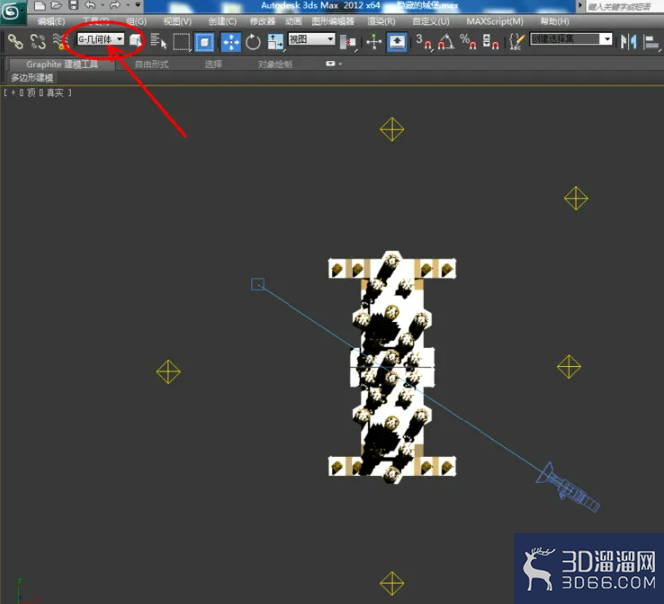Click the Select and Manipulate icon
Viewport: 664px width, 604px height.
pos(374,42)
